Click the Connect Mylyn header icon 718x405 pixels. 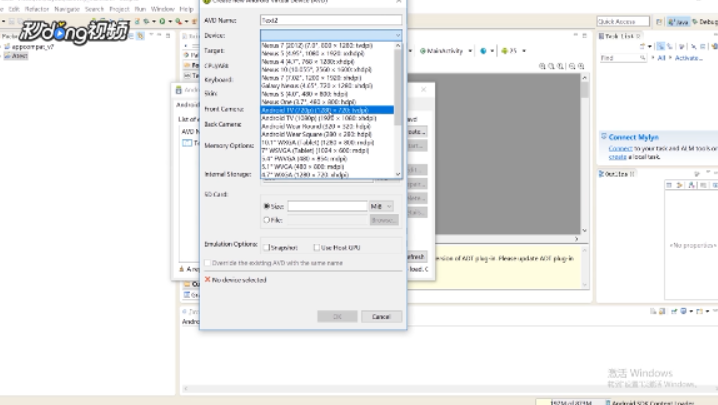[x=604, y=137]
